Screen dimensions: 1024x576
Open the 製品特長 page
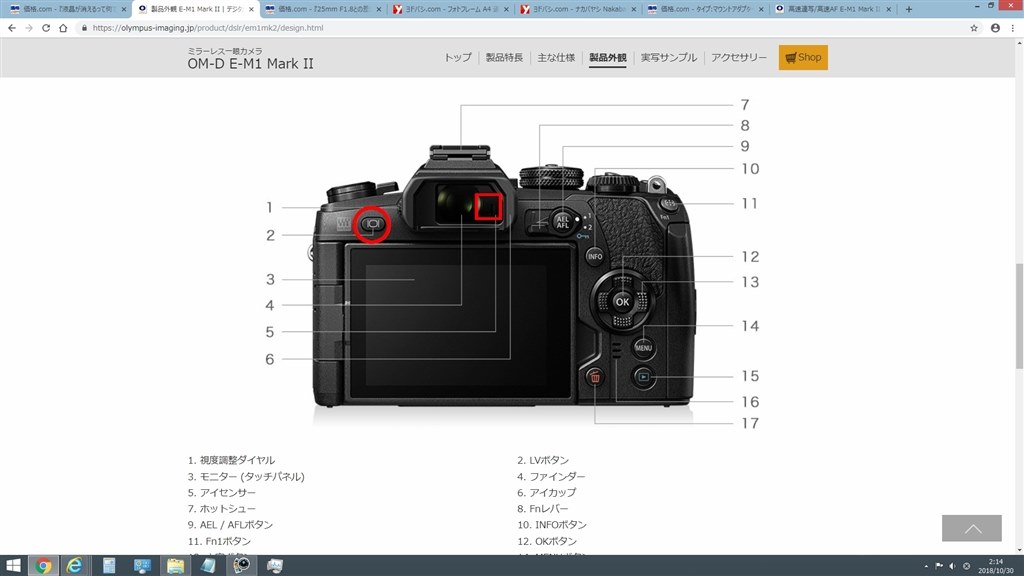click(x=504, y=57)
